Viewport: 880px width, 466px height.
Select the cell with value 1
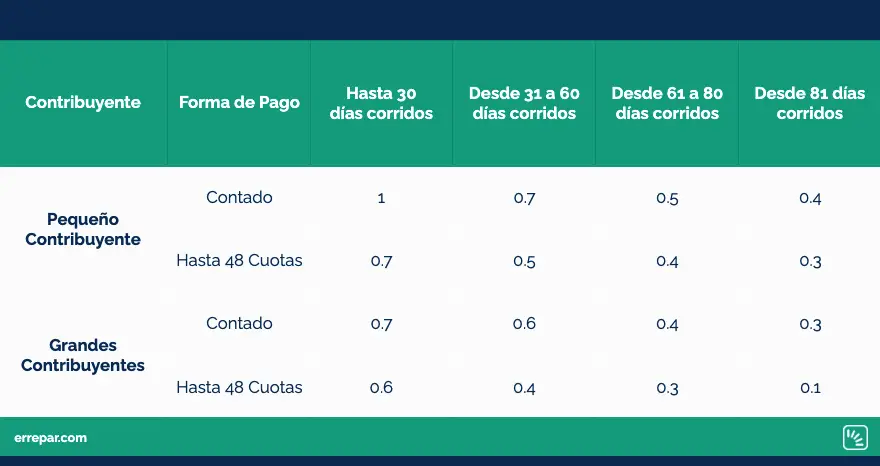click(x=381, y=198)
